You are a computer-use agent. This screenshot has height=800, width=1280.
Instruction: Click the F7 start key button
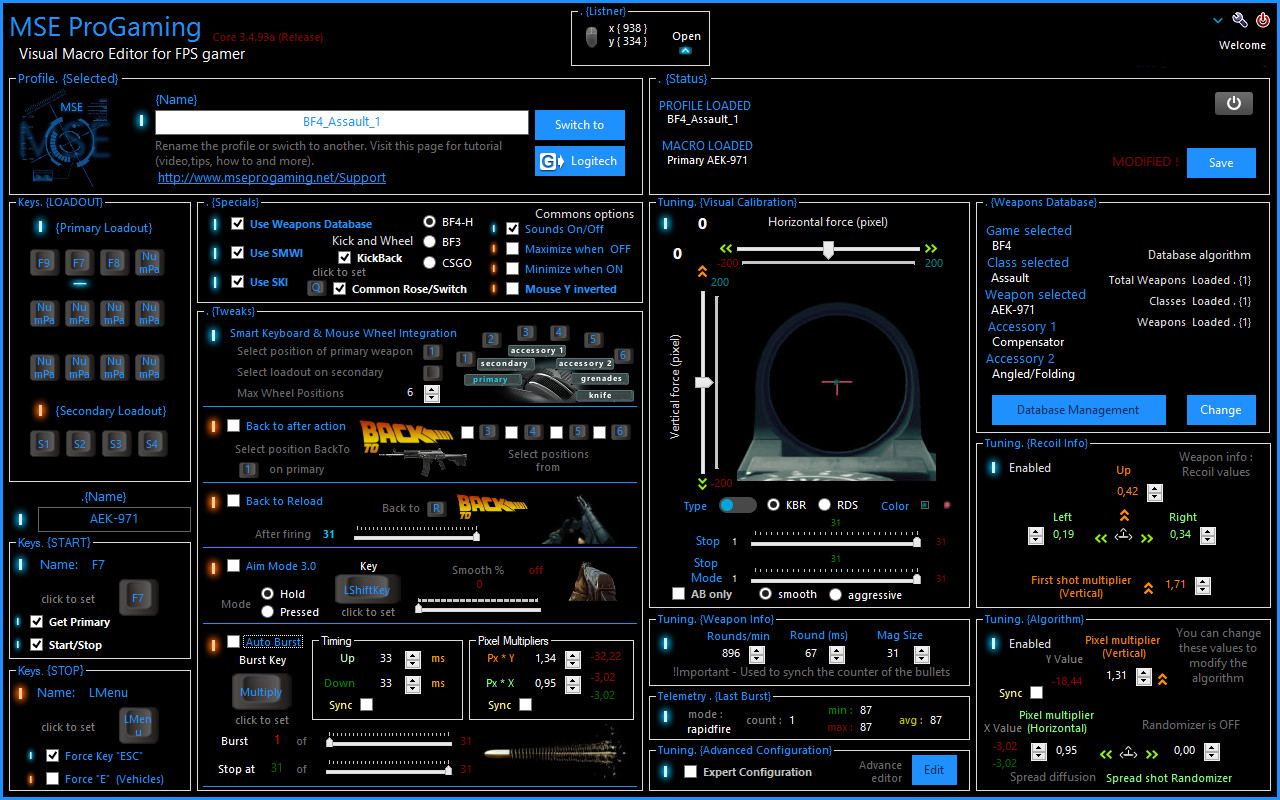pyautogui.click(x=138, y=598)
